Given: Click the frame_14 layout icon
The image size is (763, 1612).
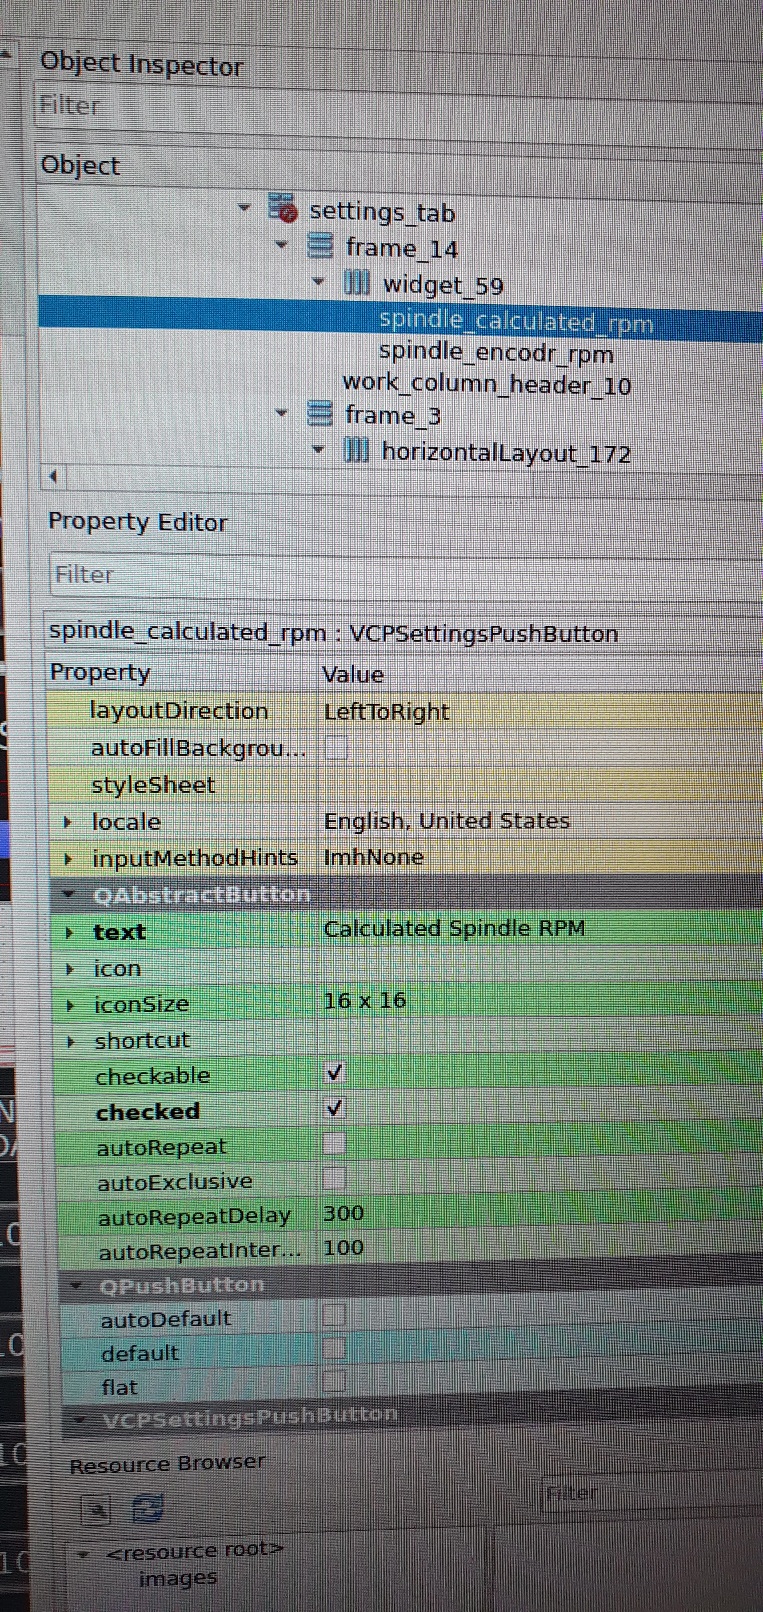Looking at the screenshot, I should pyautogui.click(x=319, y=245).
